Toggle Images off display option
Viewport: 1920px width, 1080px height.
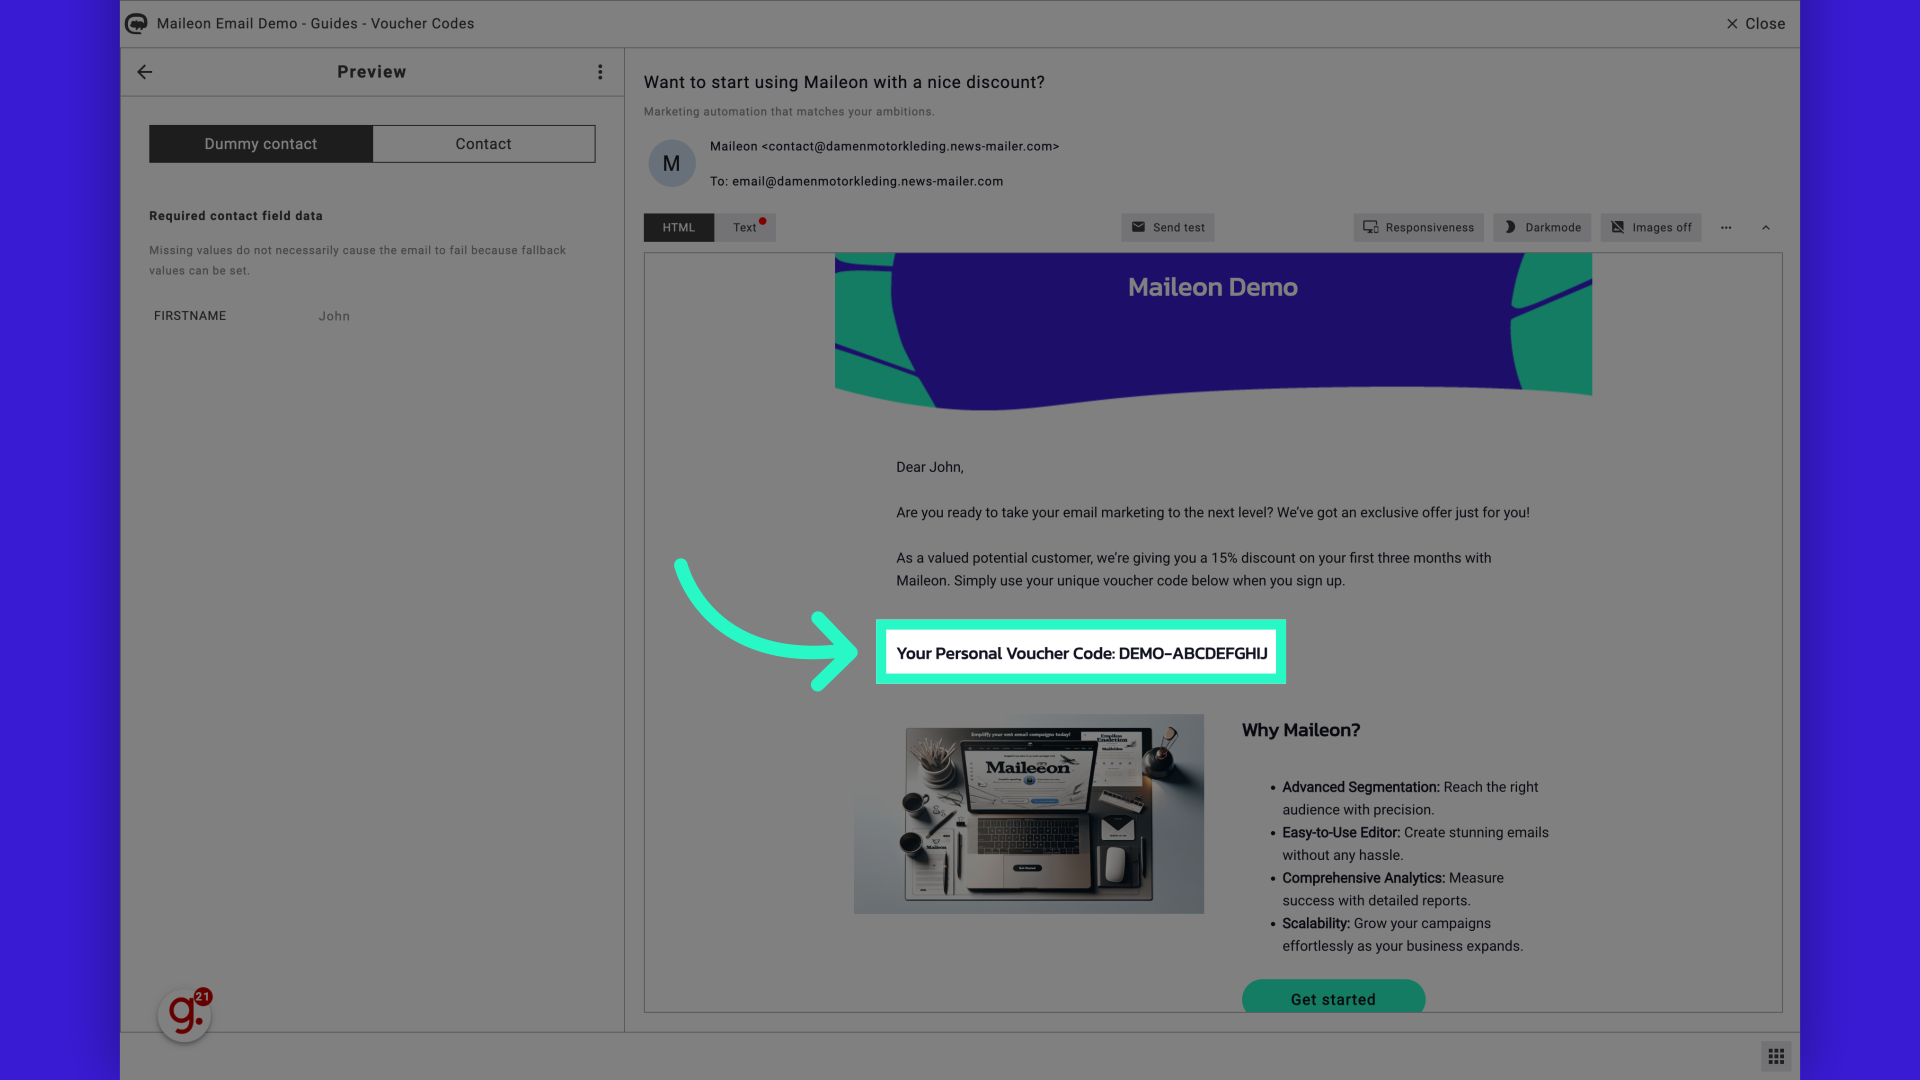coord(1650,227)
